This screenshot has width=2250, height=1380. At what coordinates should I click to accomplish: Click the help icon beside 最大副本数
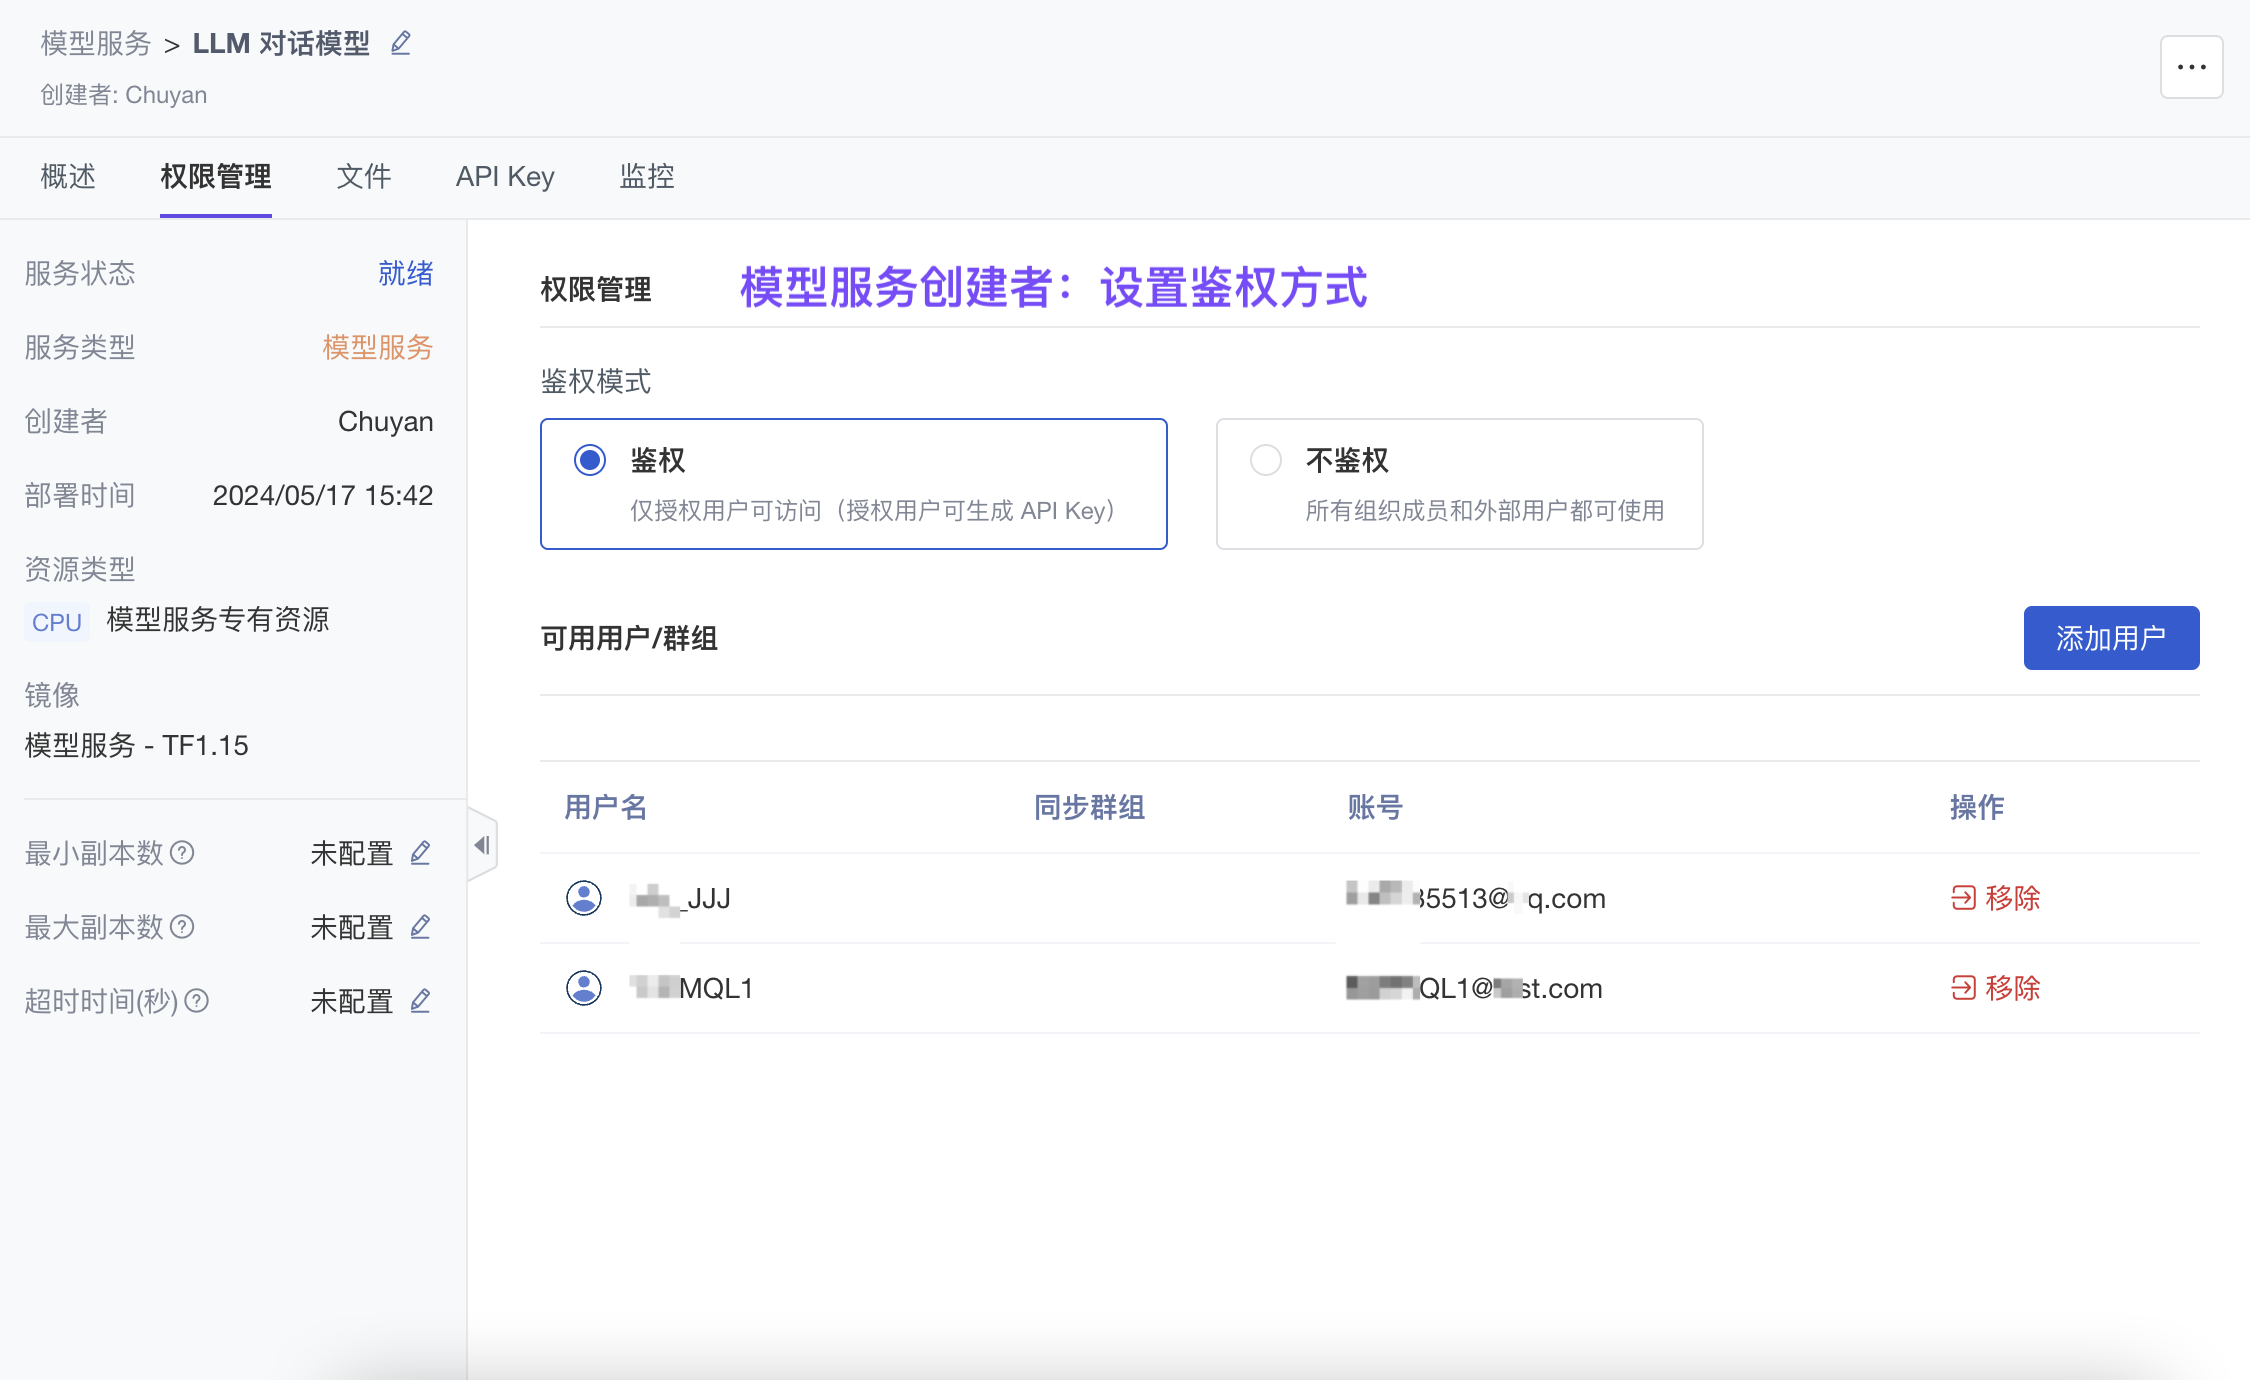pos(182,927)
